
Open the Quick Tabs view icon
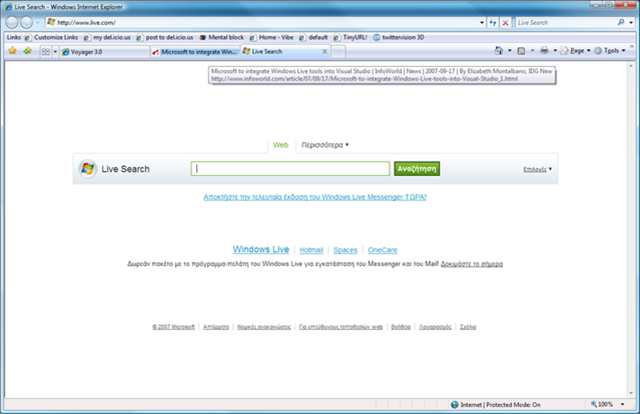pyautogui.click(x=46, y=51)
